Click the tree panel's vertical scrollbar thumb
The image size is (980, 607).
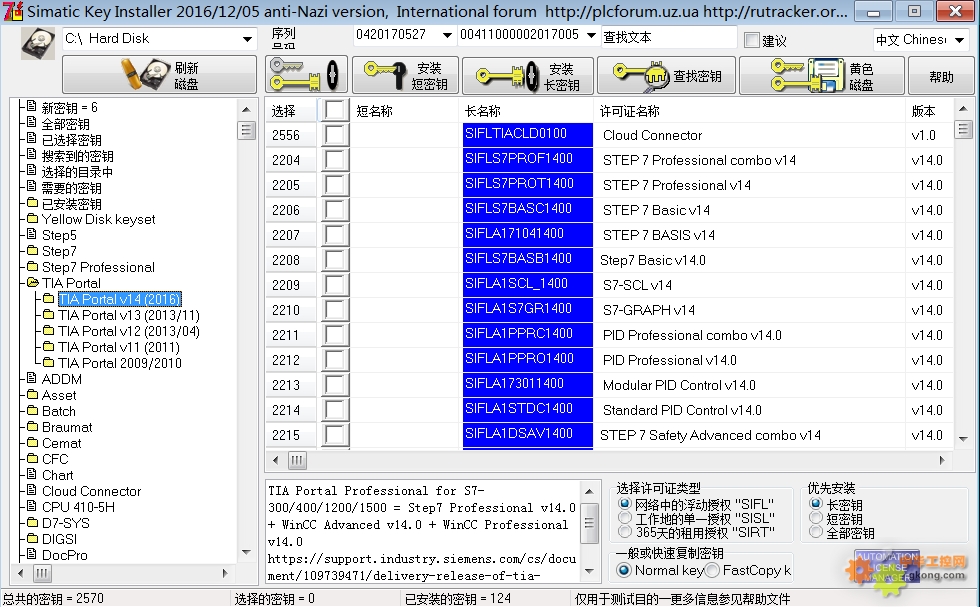coord(247,130)
